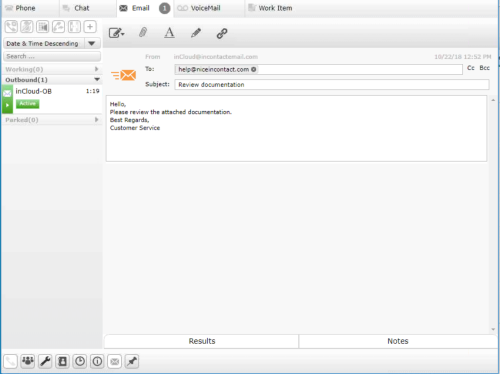The image size is (500, 374).
Task: Collapse the Outbound(1) section
Action: click(52, 80)
